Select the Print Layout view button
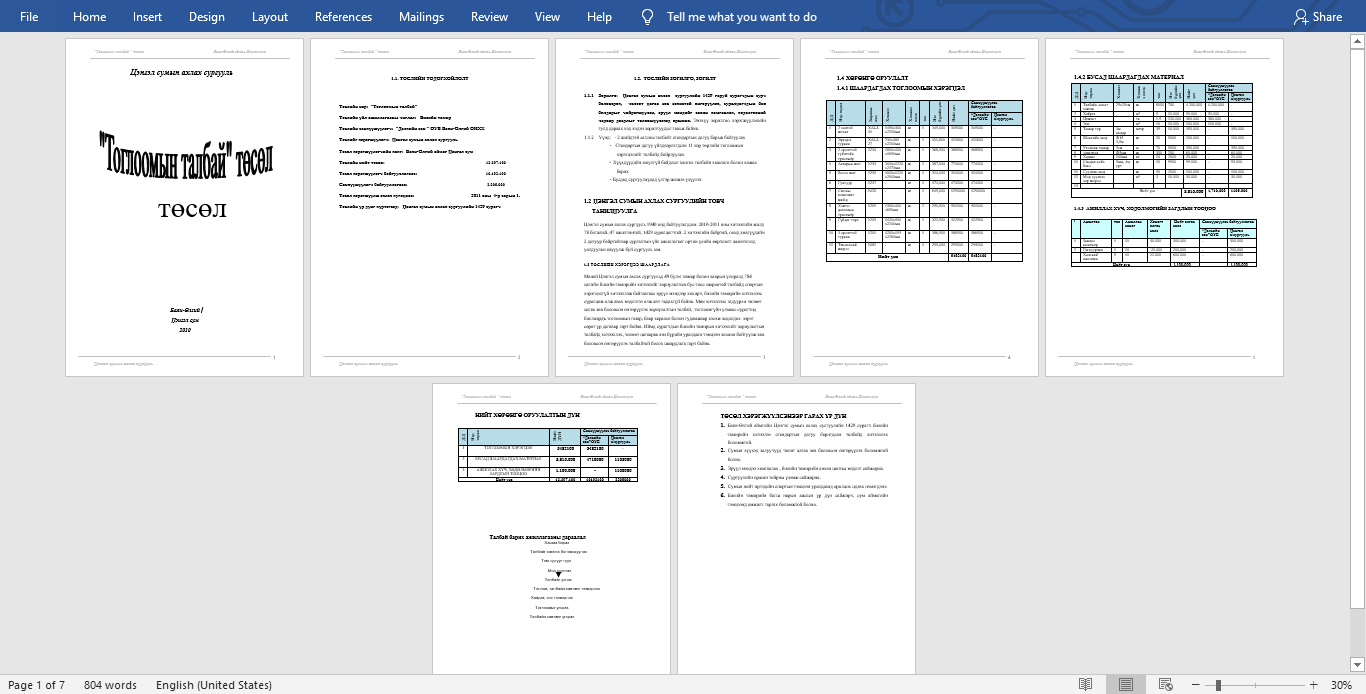This screenshot has height=694, width=1366. (1125, 685)
